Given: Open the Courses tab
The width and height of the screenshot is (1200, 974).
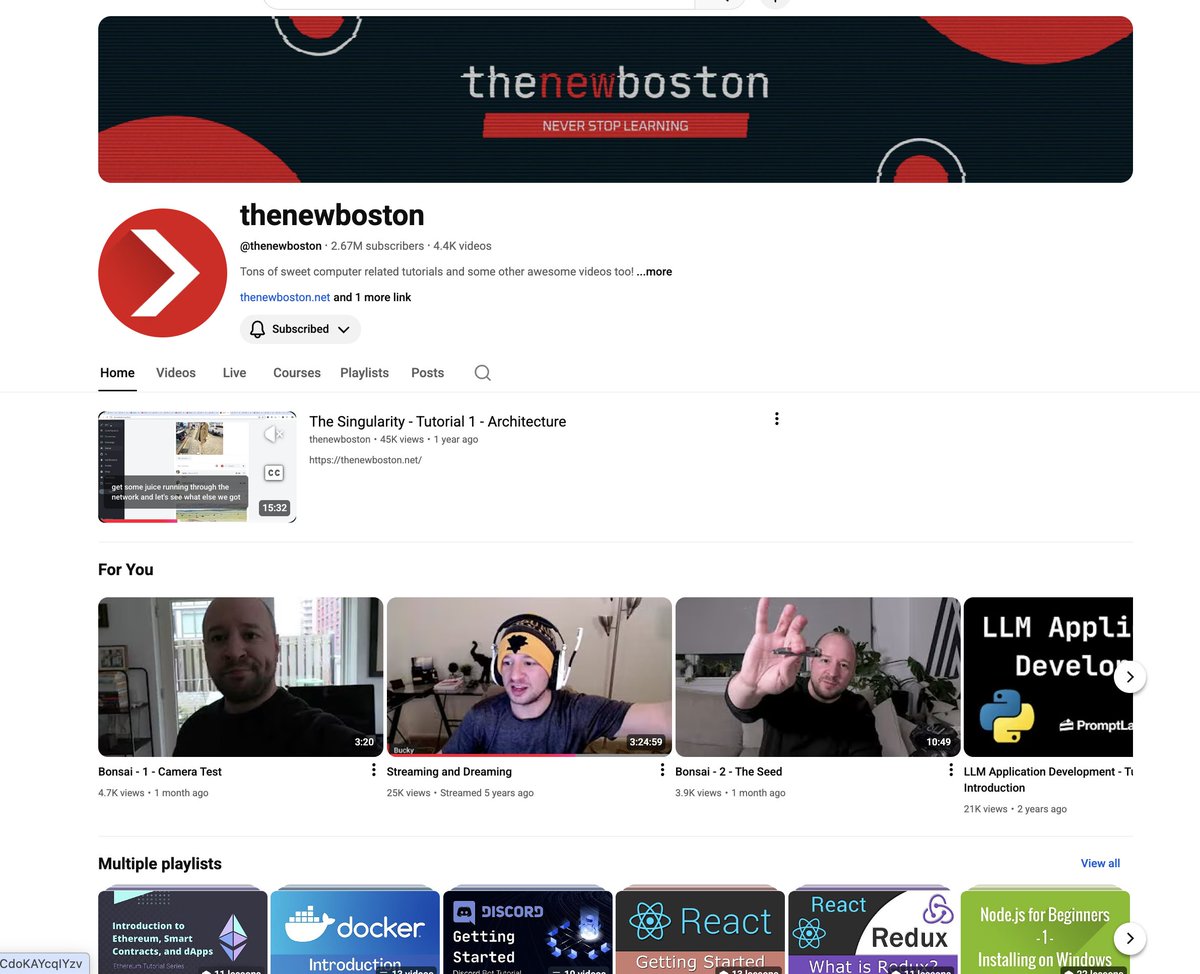Looking at the screenshot, I should point(297,373).
